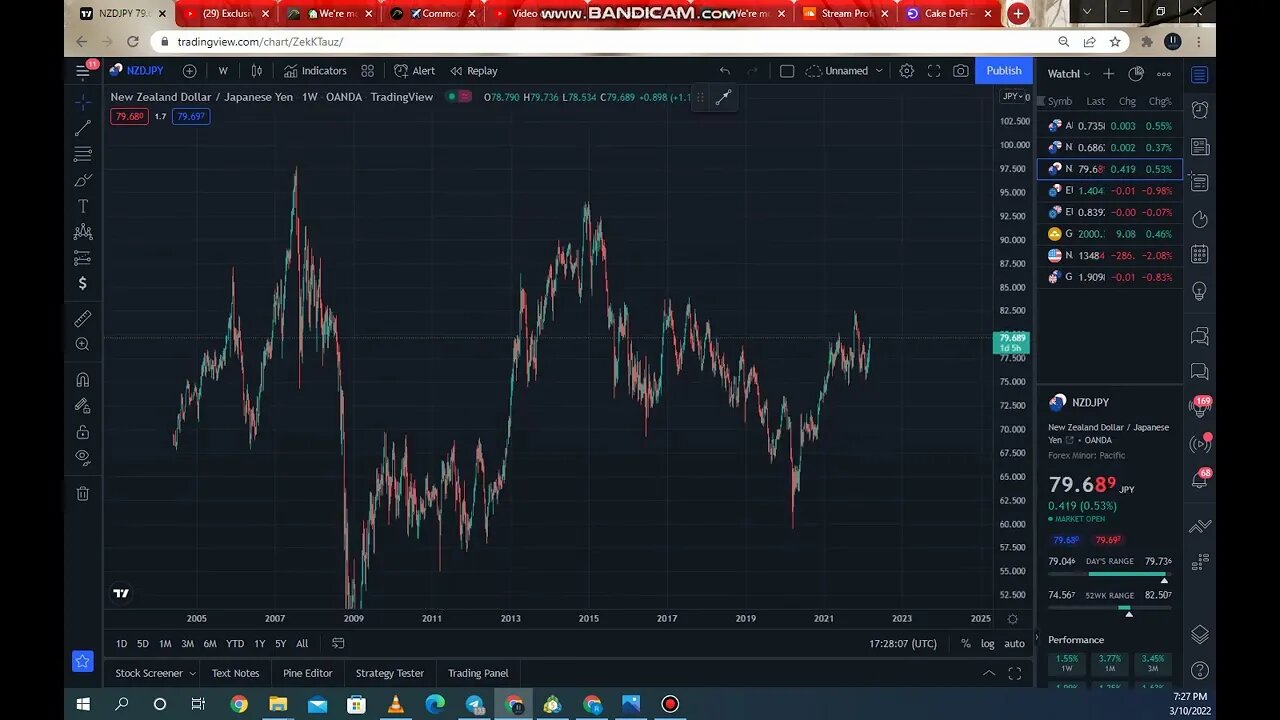Open the Strategy Tester tab
Screen dimensions: 1280x720
click(390, 673)
